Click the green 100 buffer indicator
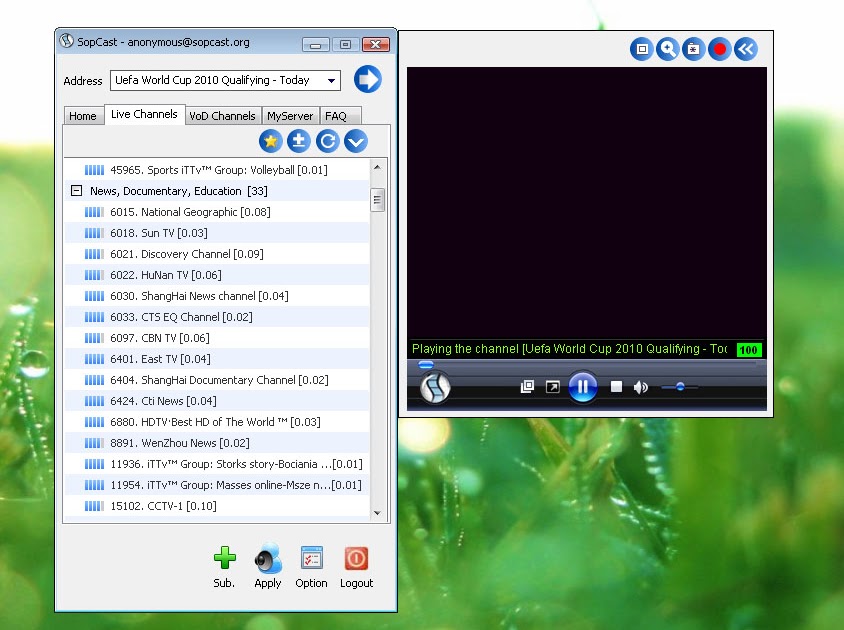 pos(749,350)
